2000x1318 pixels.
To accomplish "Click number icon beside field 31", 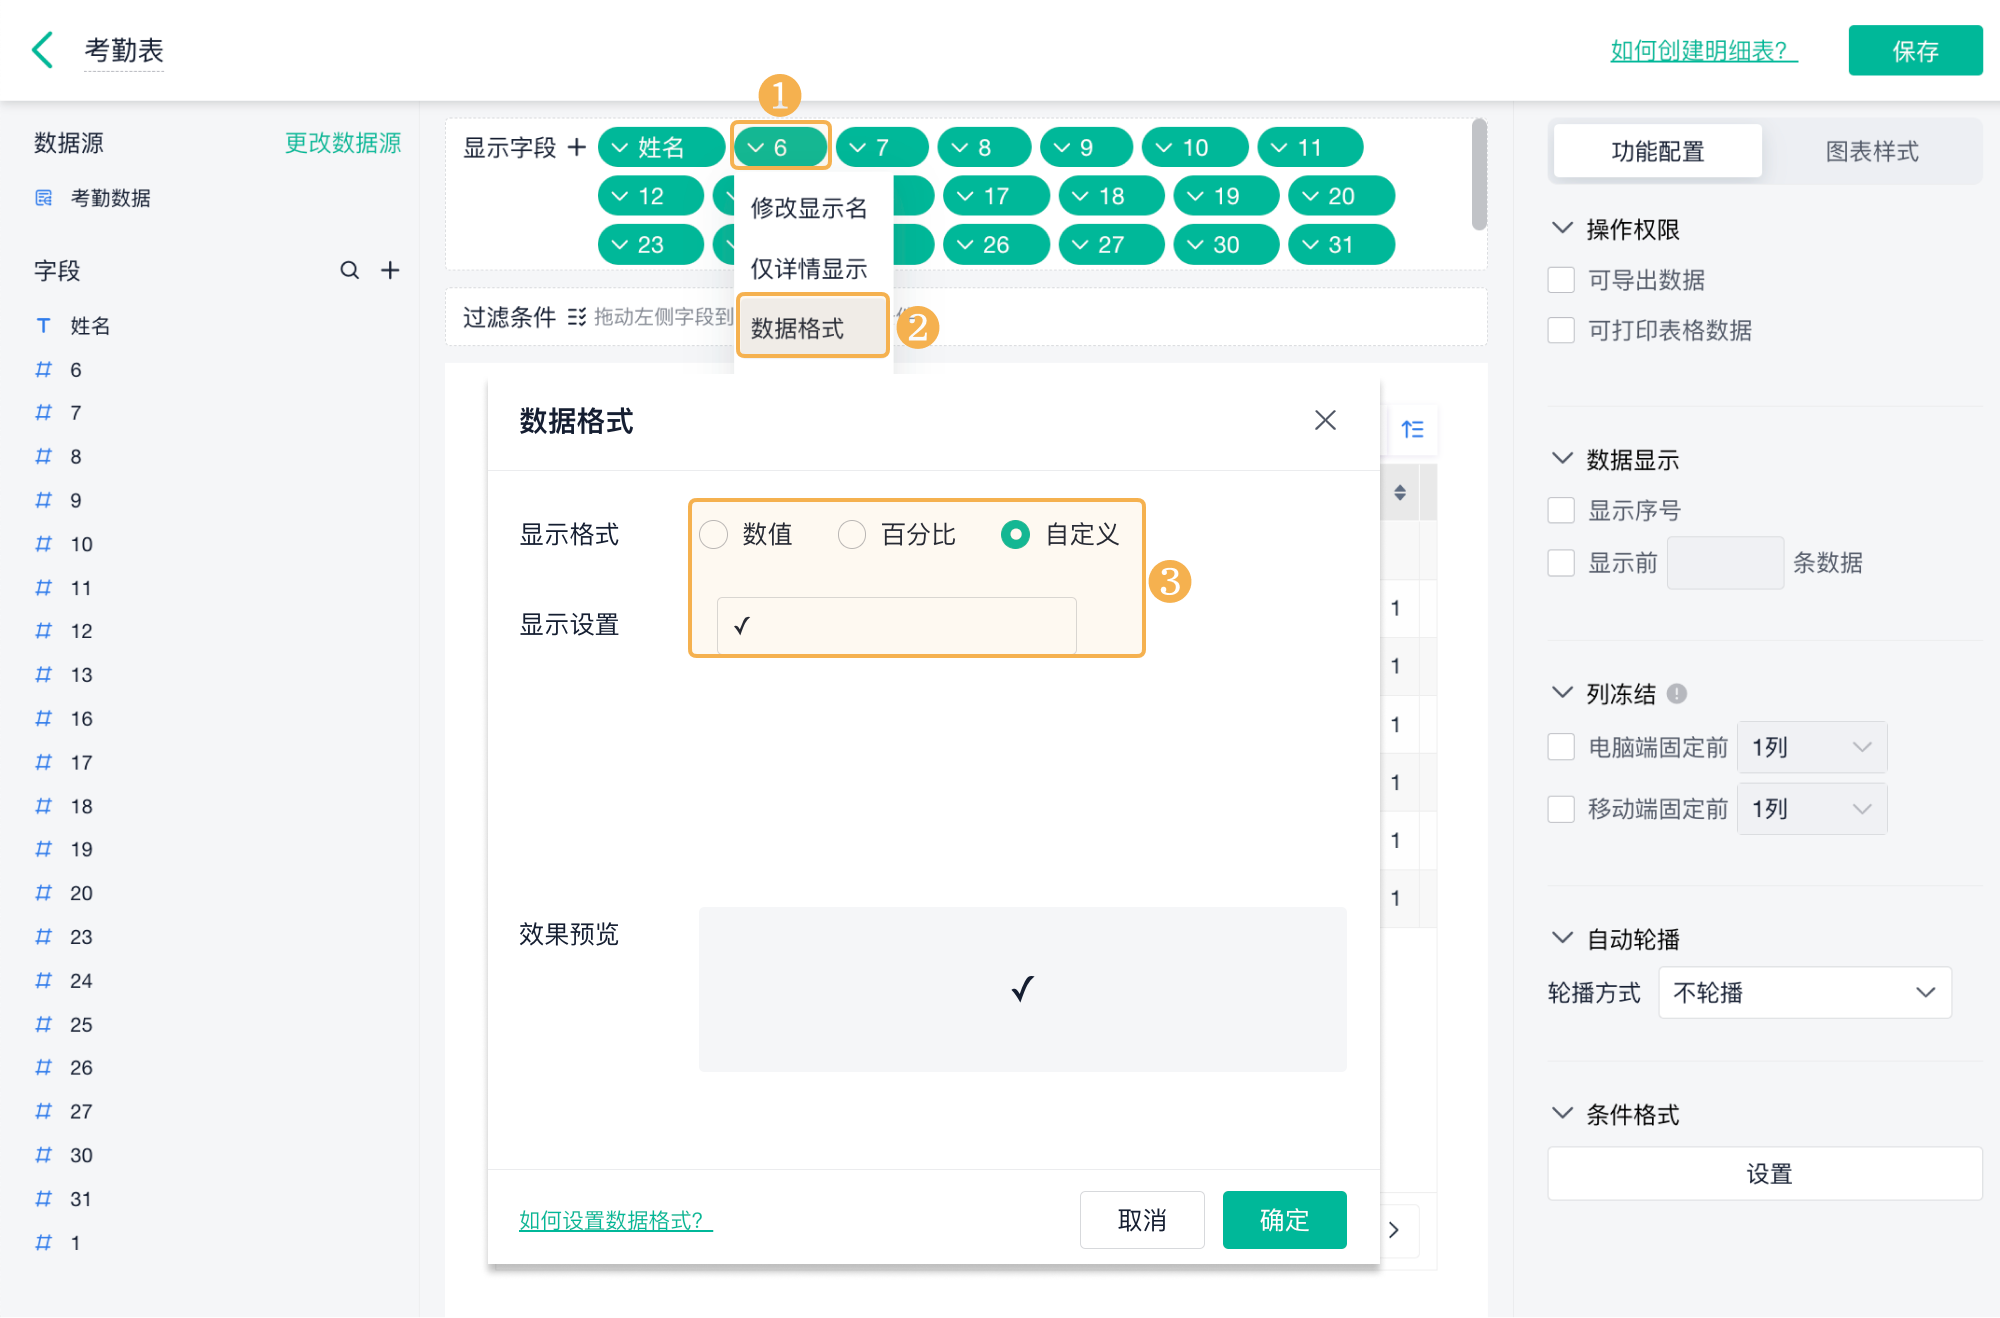I will pos(44,1198).
